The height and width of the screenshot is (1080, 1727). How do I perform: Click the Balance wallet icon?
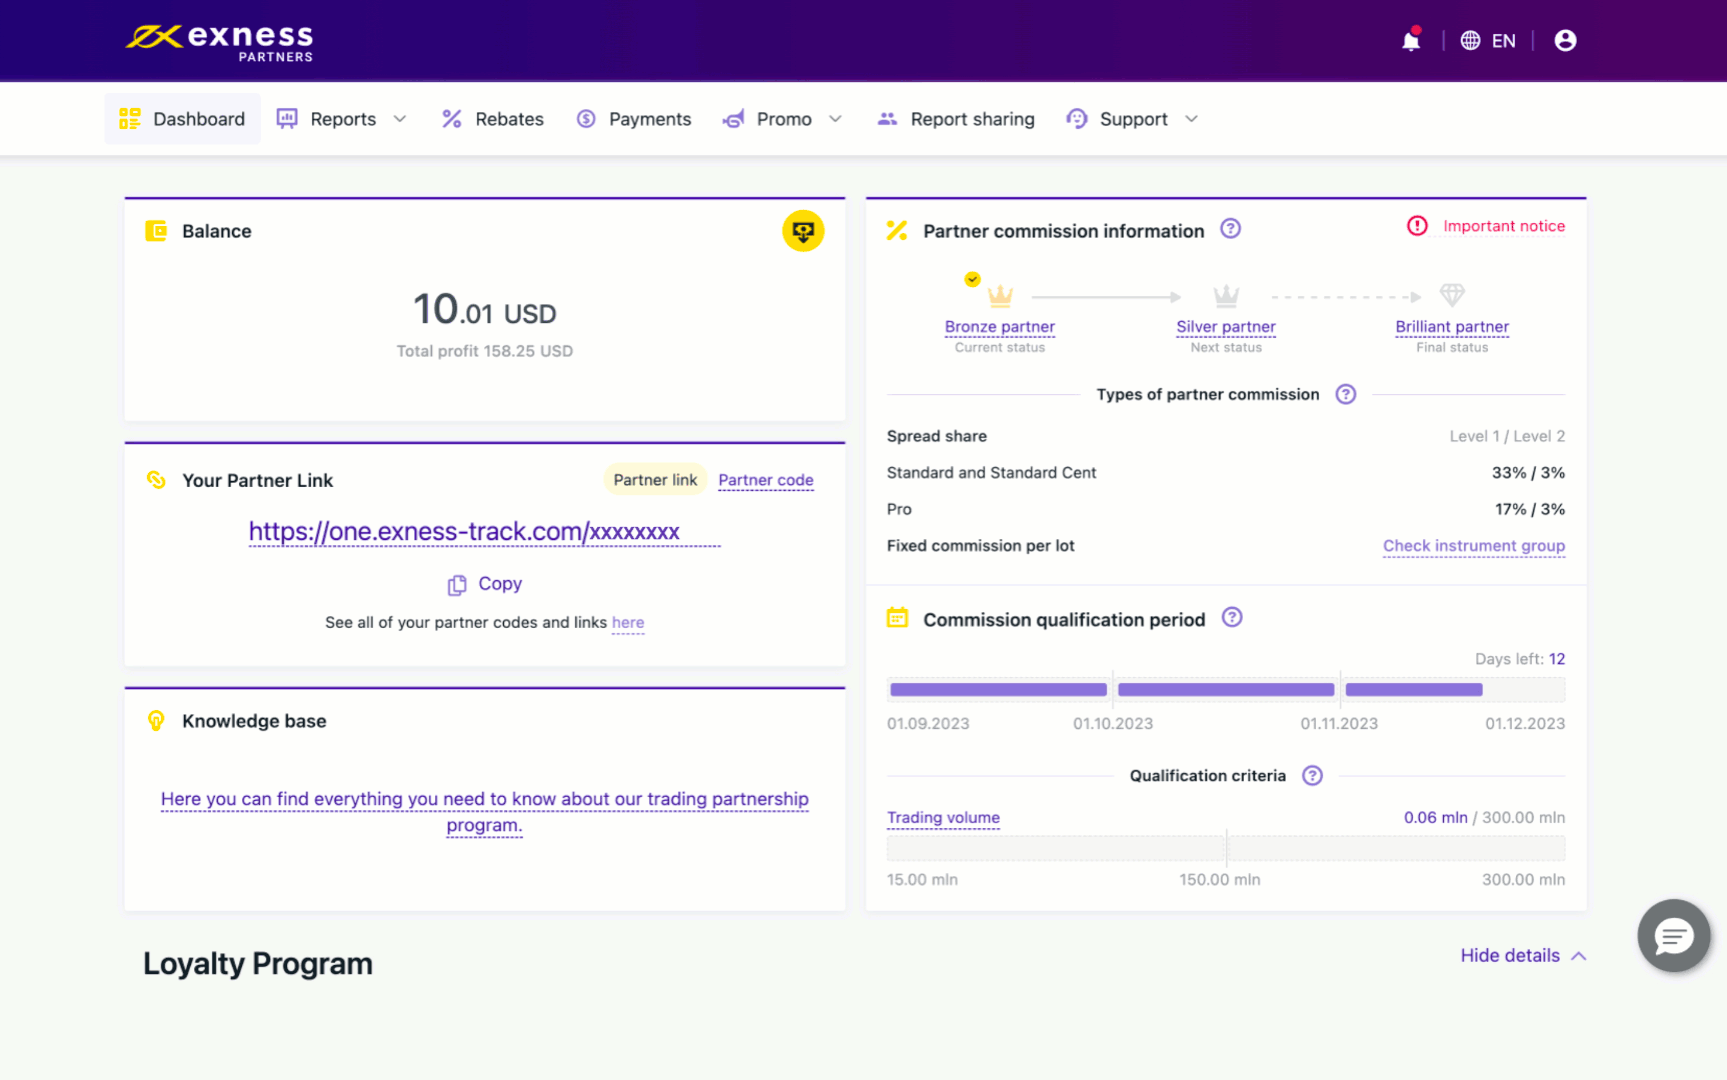[x=156, y=231]
